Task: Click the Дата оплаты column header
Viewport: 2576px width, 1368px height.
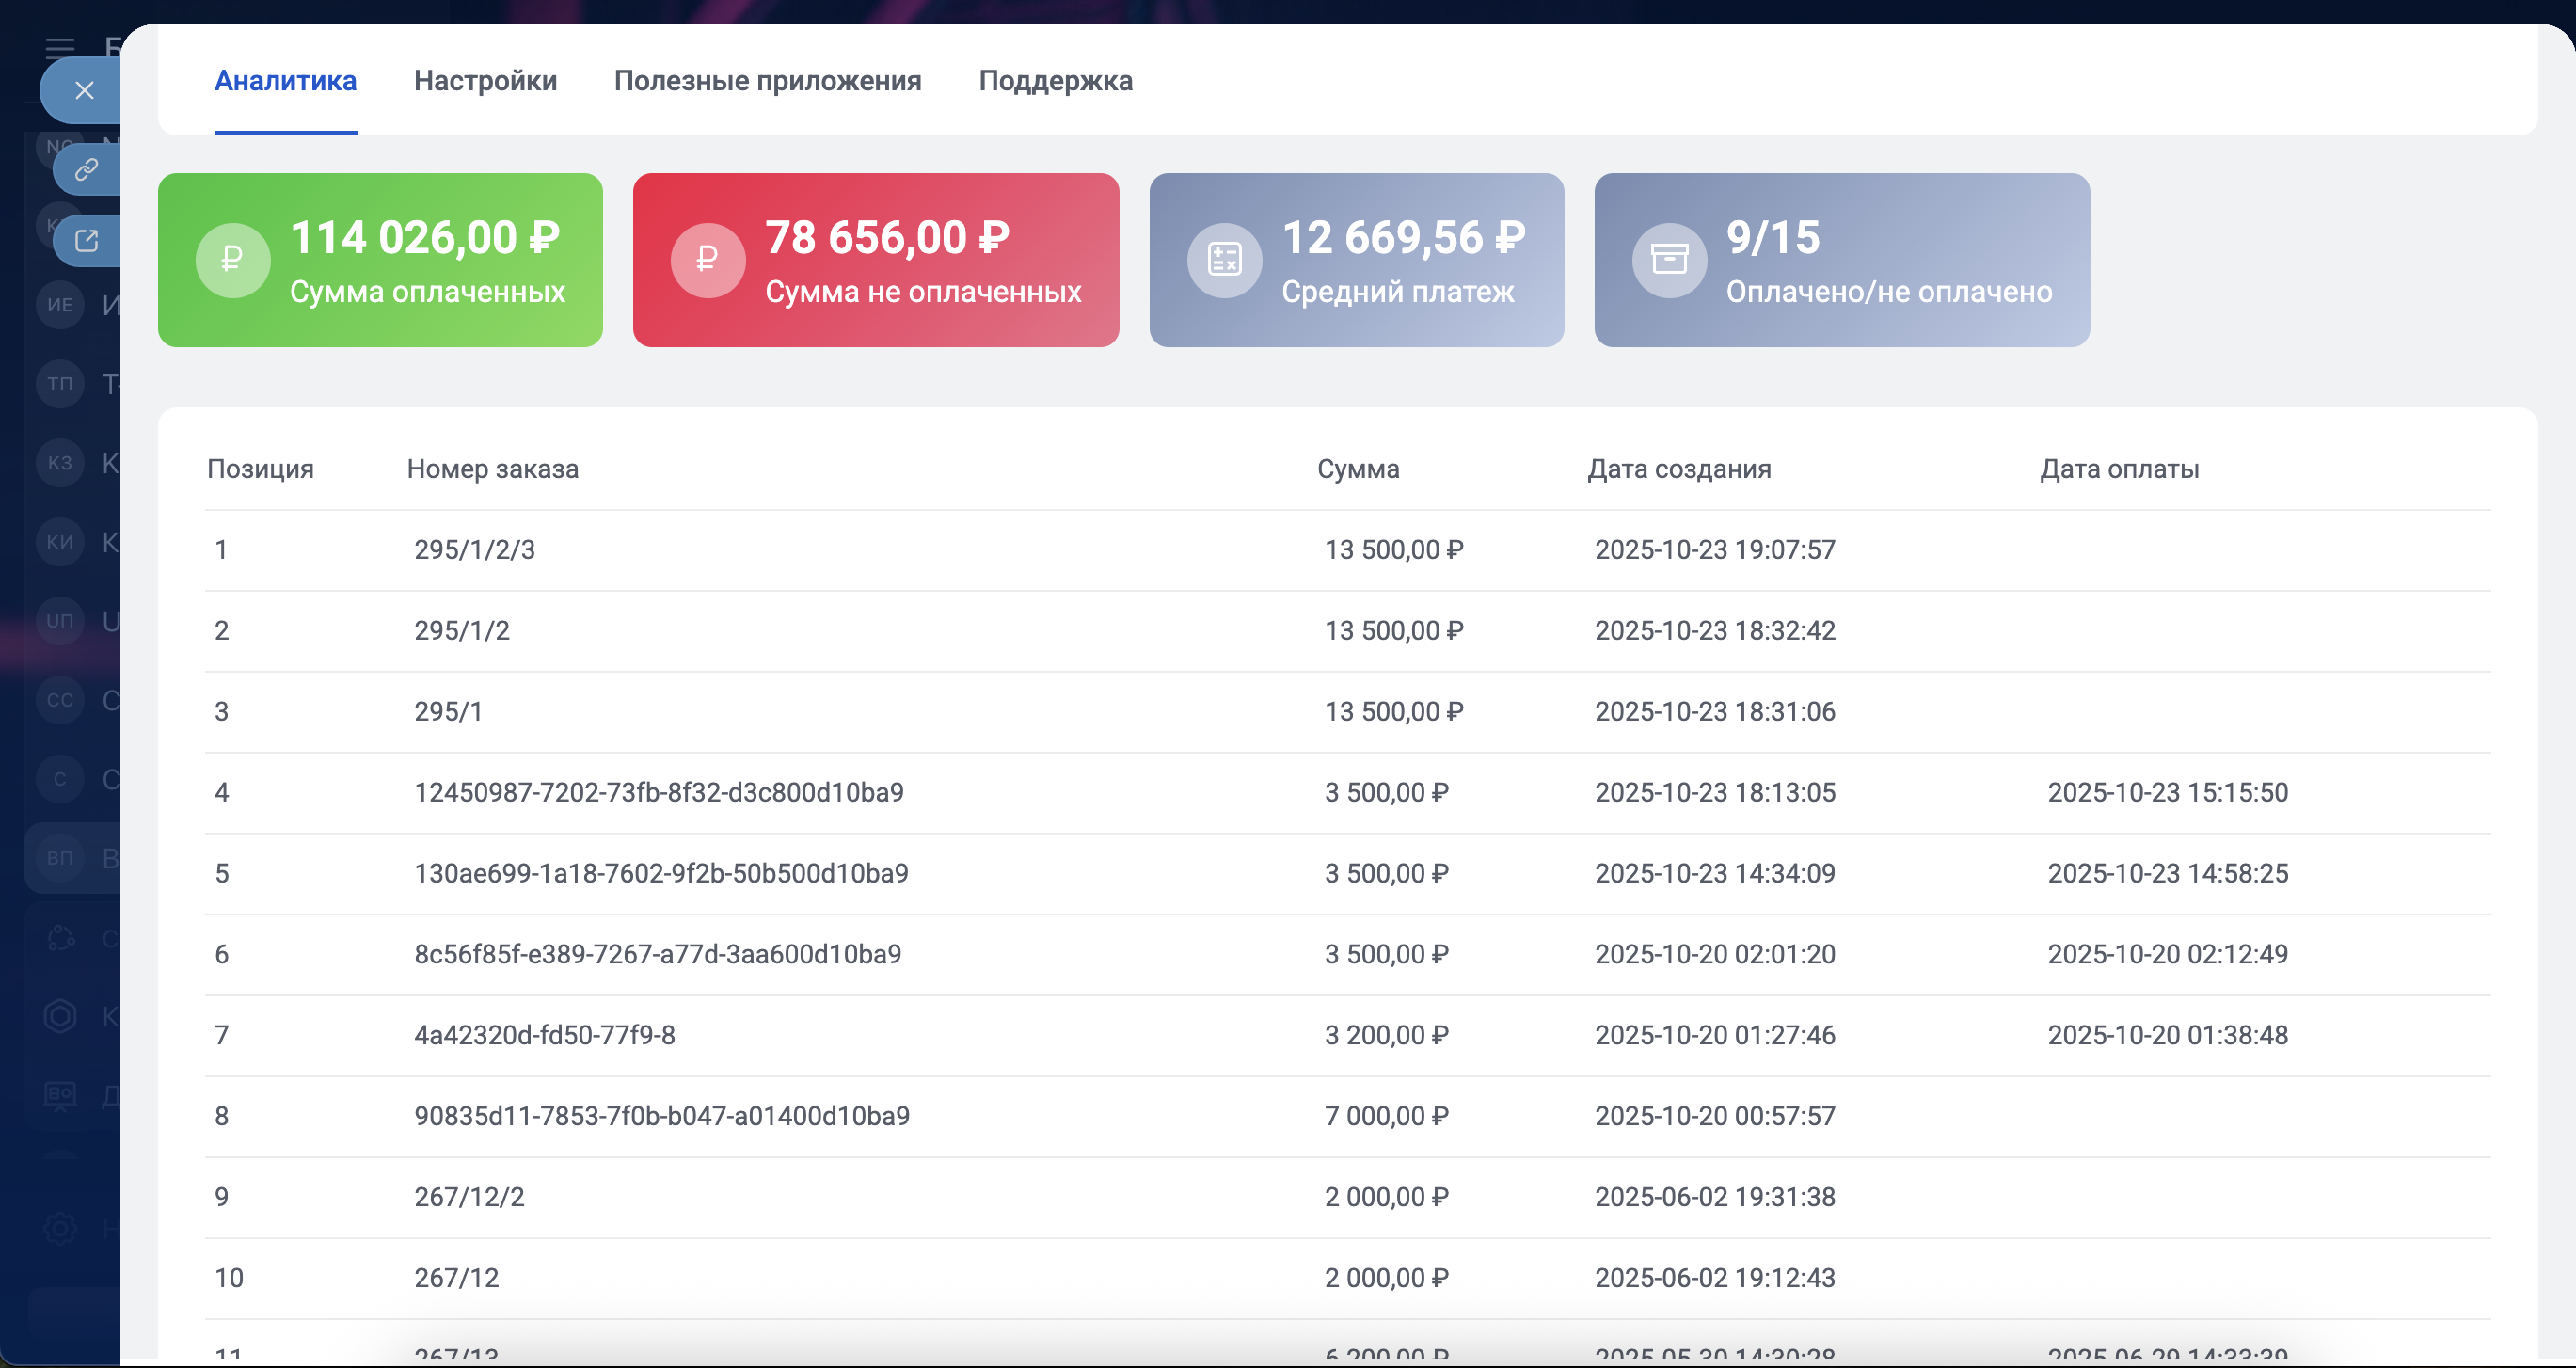Action: click(x=2118, y=469)
